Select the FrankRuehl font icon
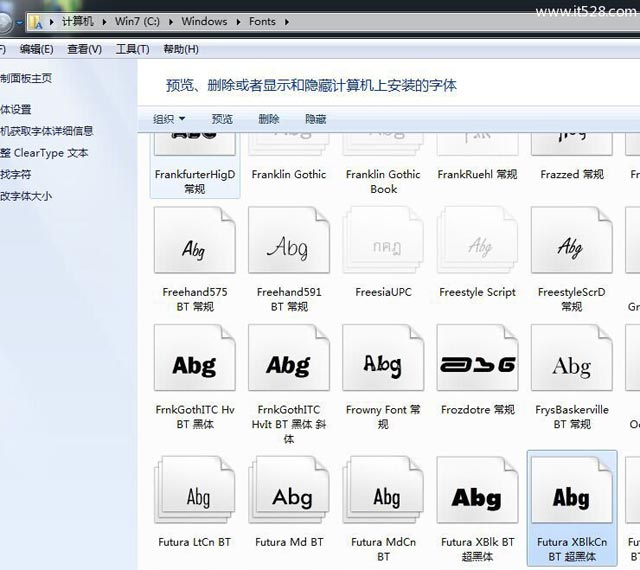 coord(478,144)
